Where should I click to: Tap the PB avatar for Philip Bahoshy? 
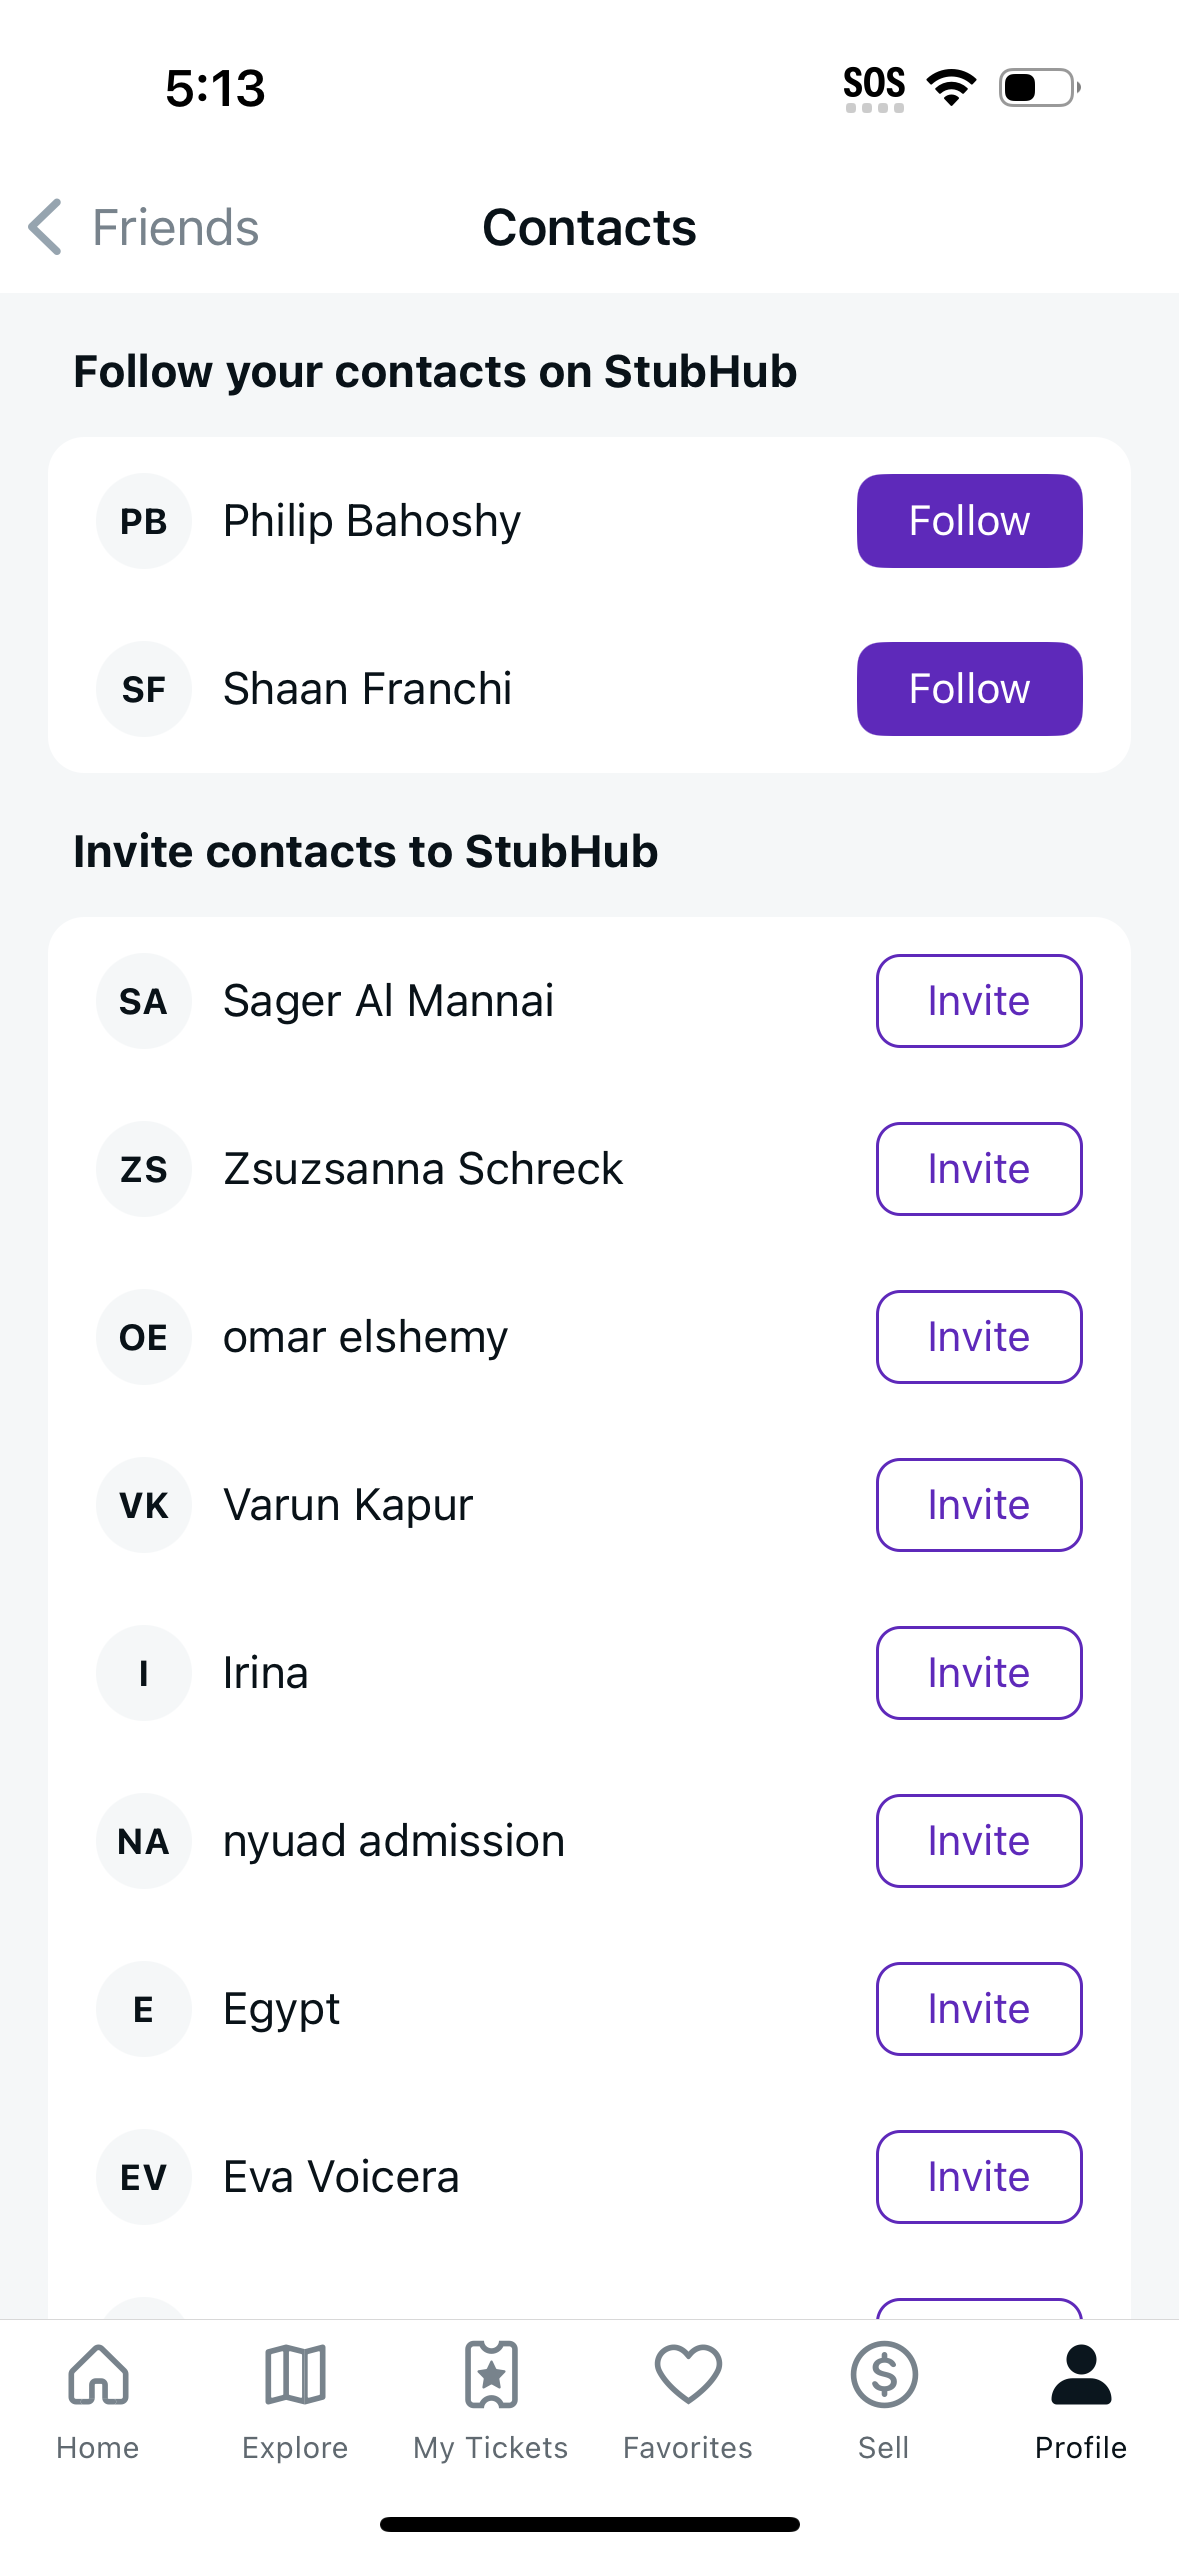pyautogui.click(x=144, y=521)
